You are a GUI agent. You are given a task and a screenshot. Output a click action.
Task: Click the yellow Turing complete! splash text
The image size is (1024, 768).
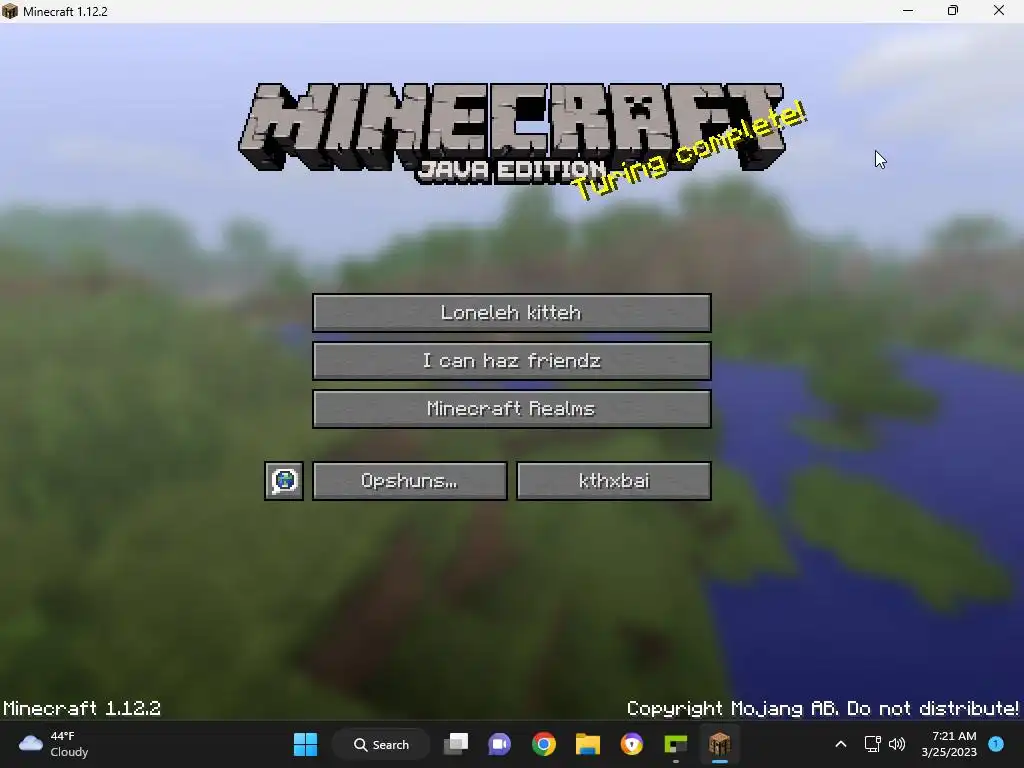(690, 152)
